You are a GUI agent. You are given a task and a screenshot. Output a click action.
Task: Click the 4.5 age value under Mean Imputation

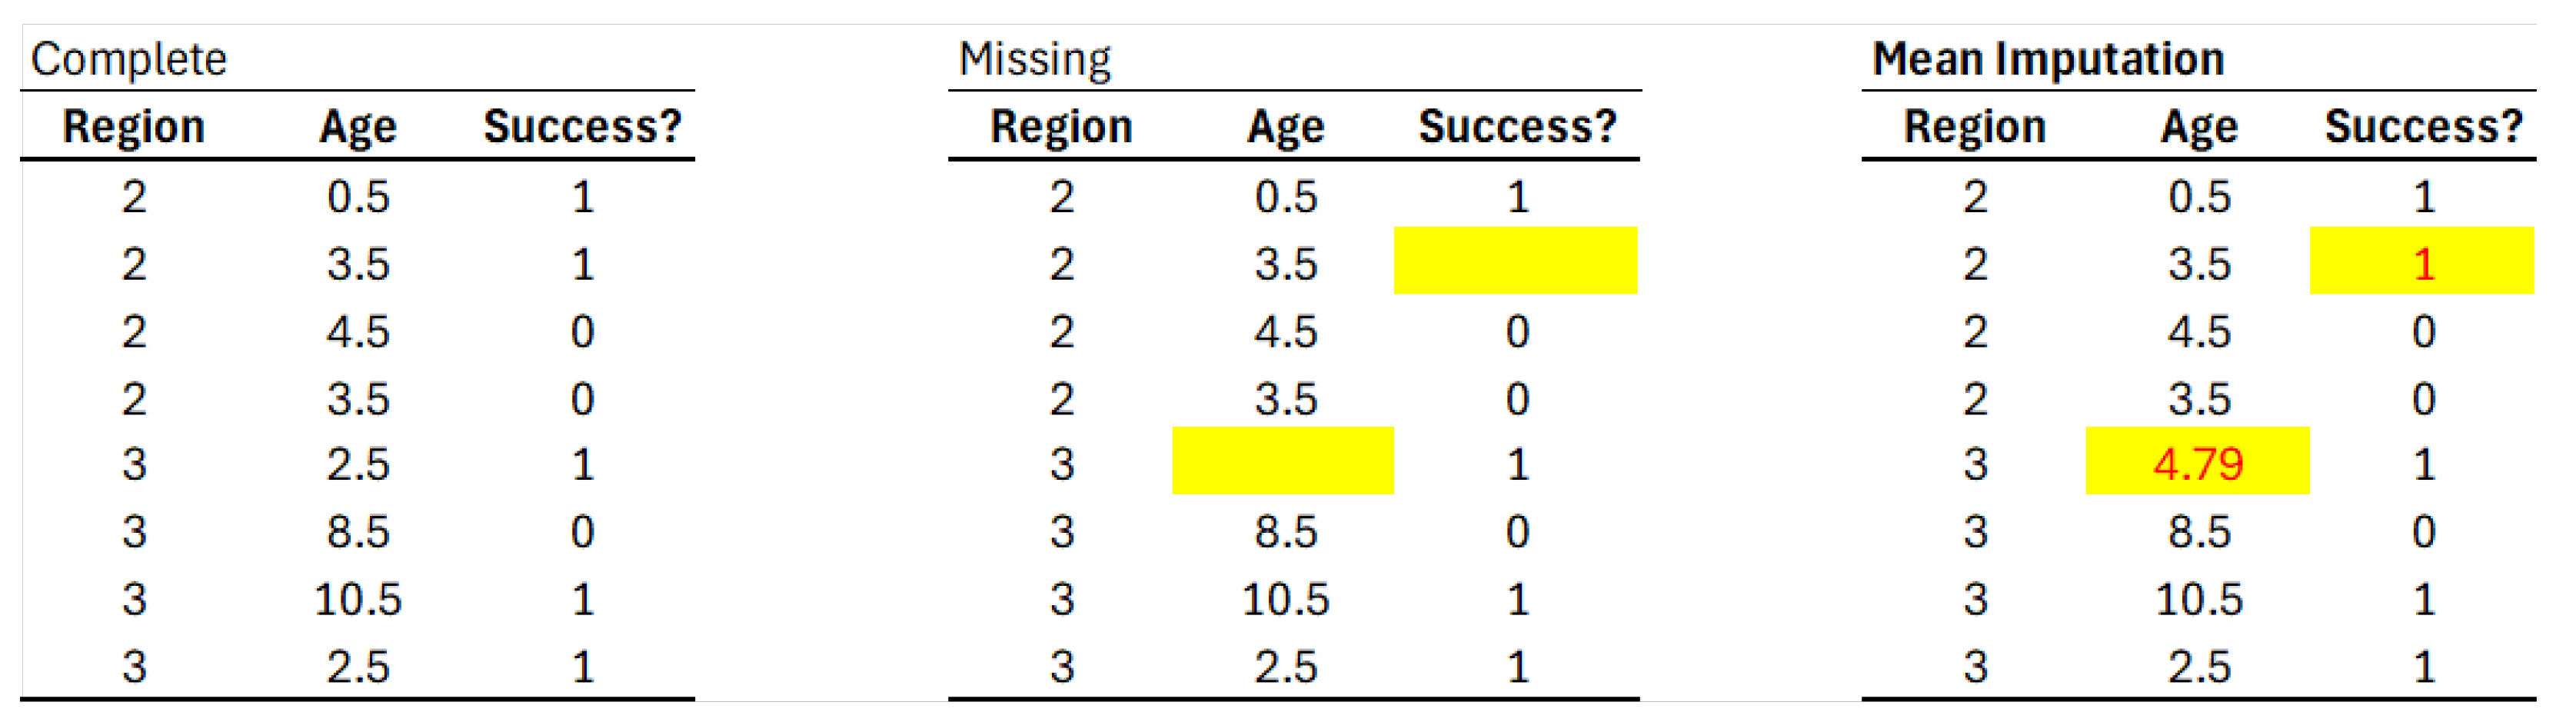tap(2198, 331)
